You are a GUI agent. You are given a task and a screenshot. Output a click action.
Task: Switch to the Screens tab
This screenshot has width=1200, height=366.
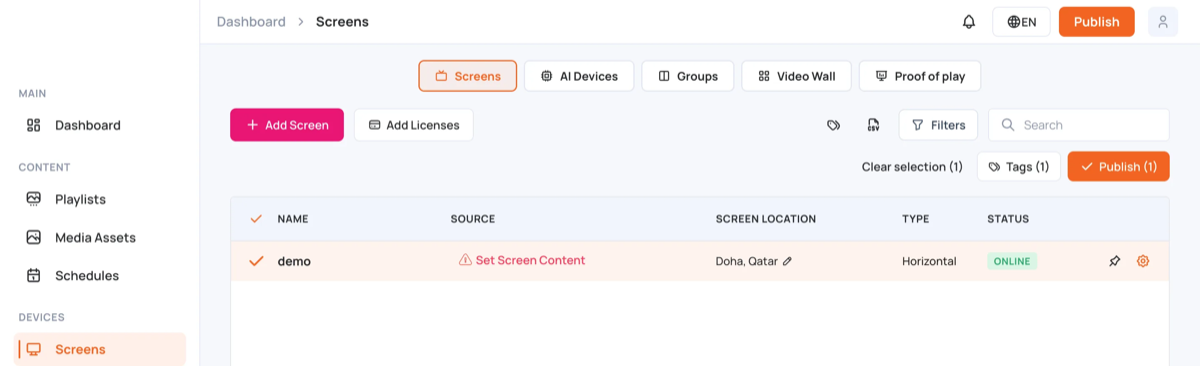click(x=467, y=76)
